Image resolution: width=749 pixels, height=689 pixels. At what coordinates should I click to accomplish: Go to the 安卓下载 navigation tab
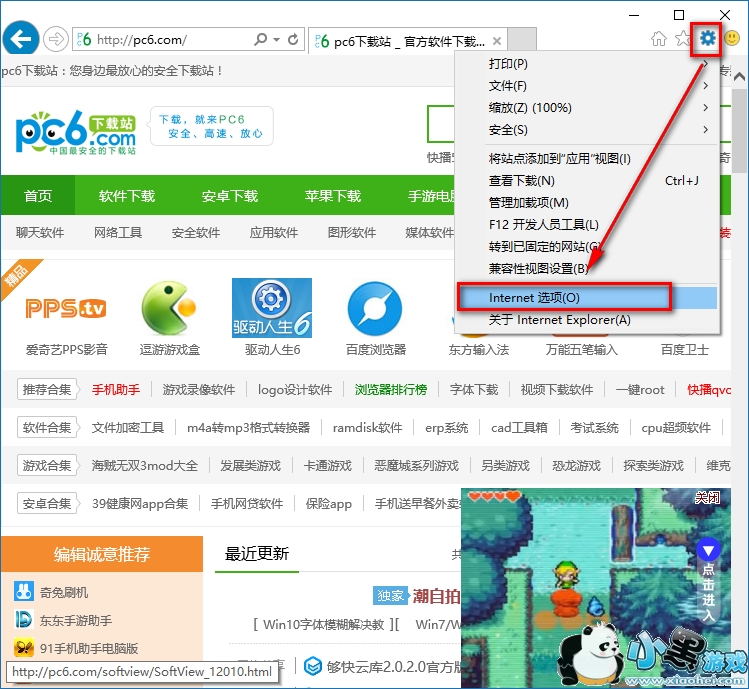[x=230, y=196]
